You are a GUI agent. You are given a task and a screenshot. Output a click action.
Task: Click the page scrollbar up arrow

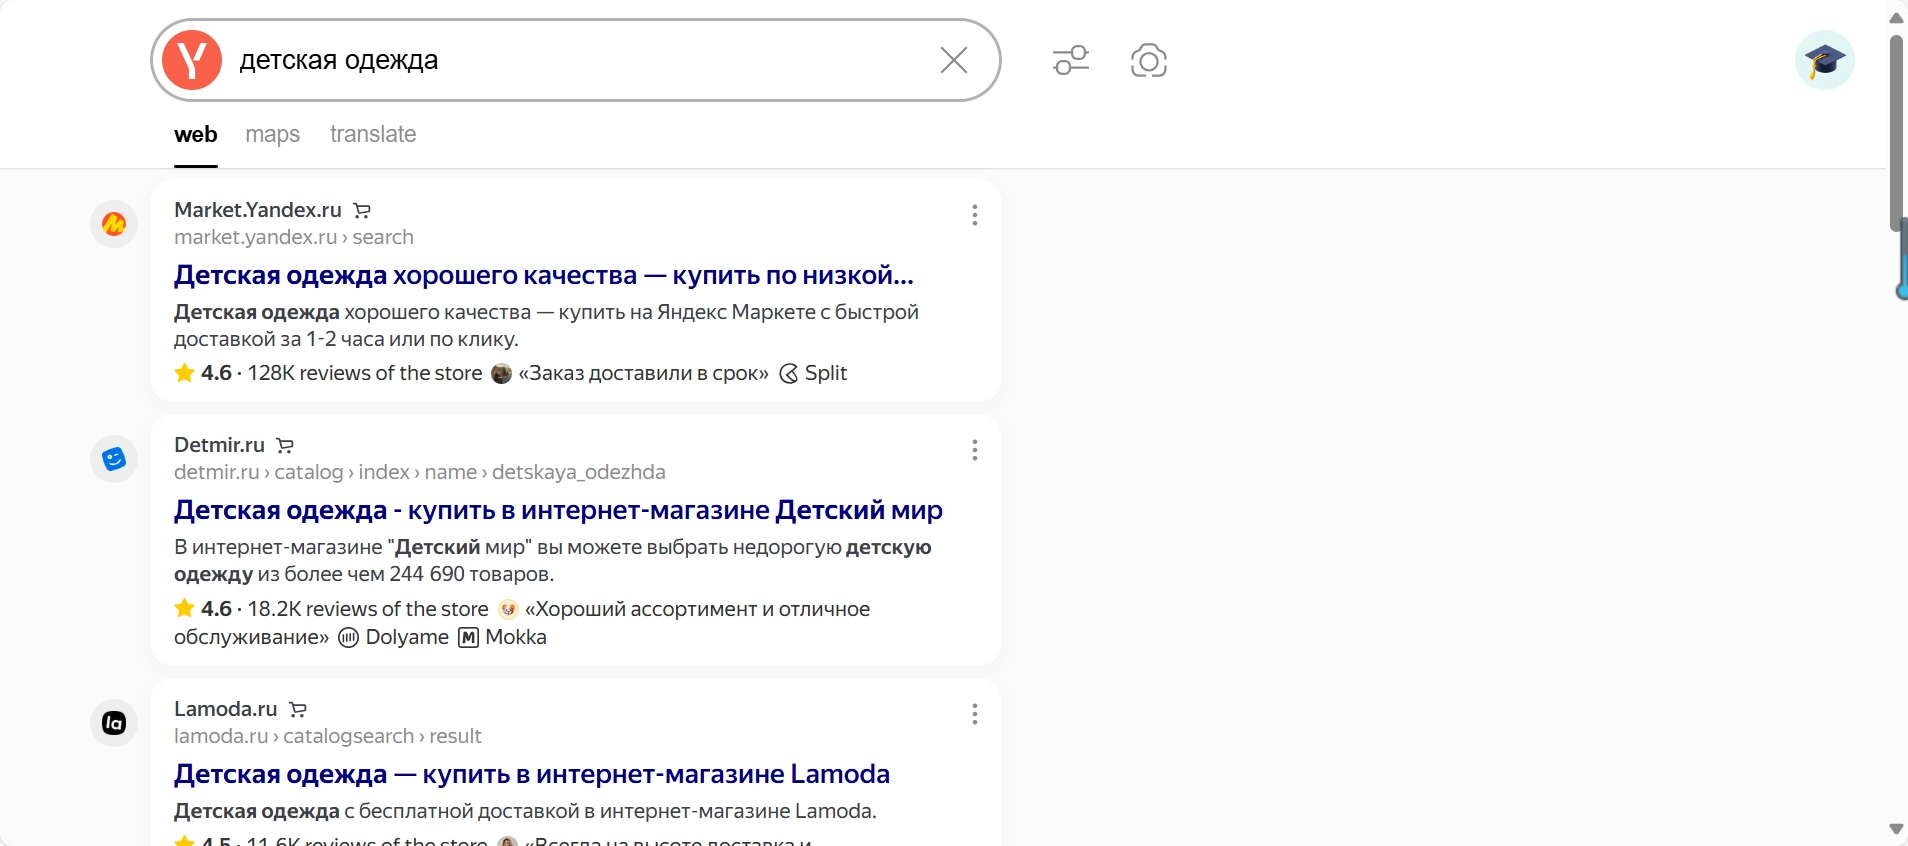click(1896, 18)
